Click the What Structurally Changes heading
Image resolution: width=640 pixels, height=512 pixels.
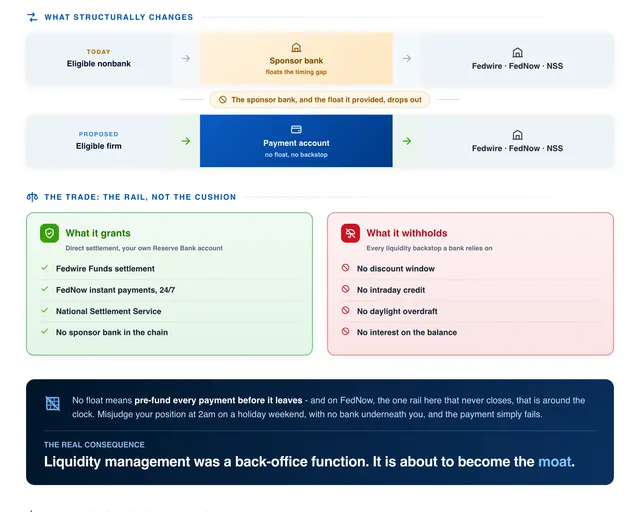(119, 17)
